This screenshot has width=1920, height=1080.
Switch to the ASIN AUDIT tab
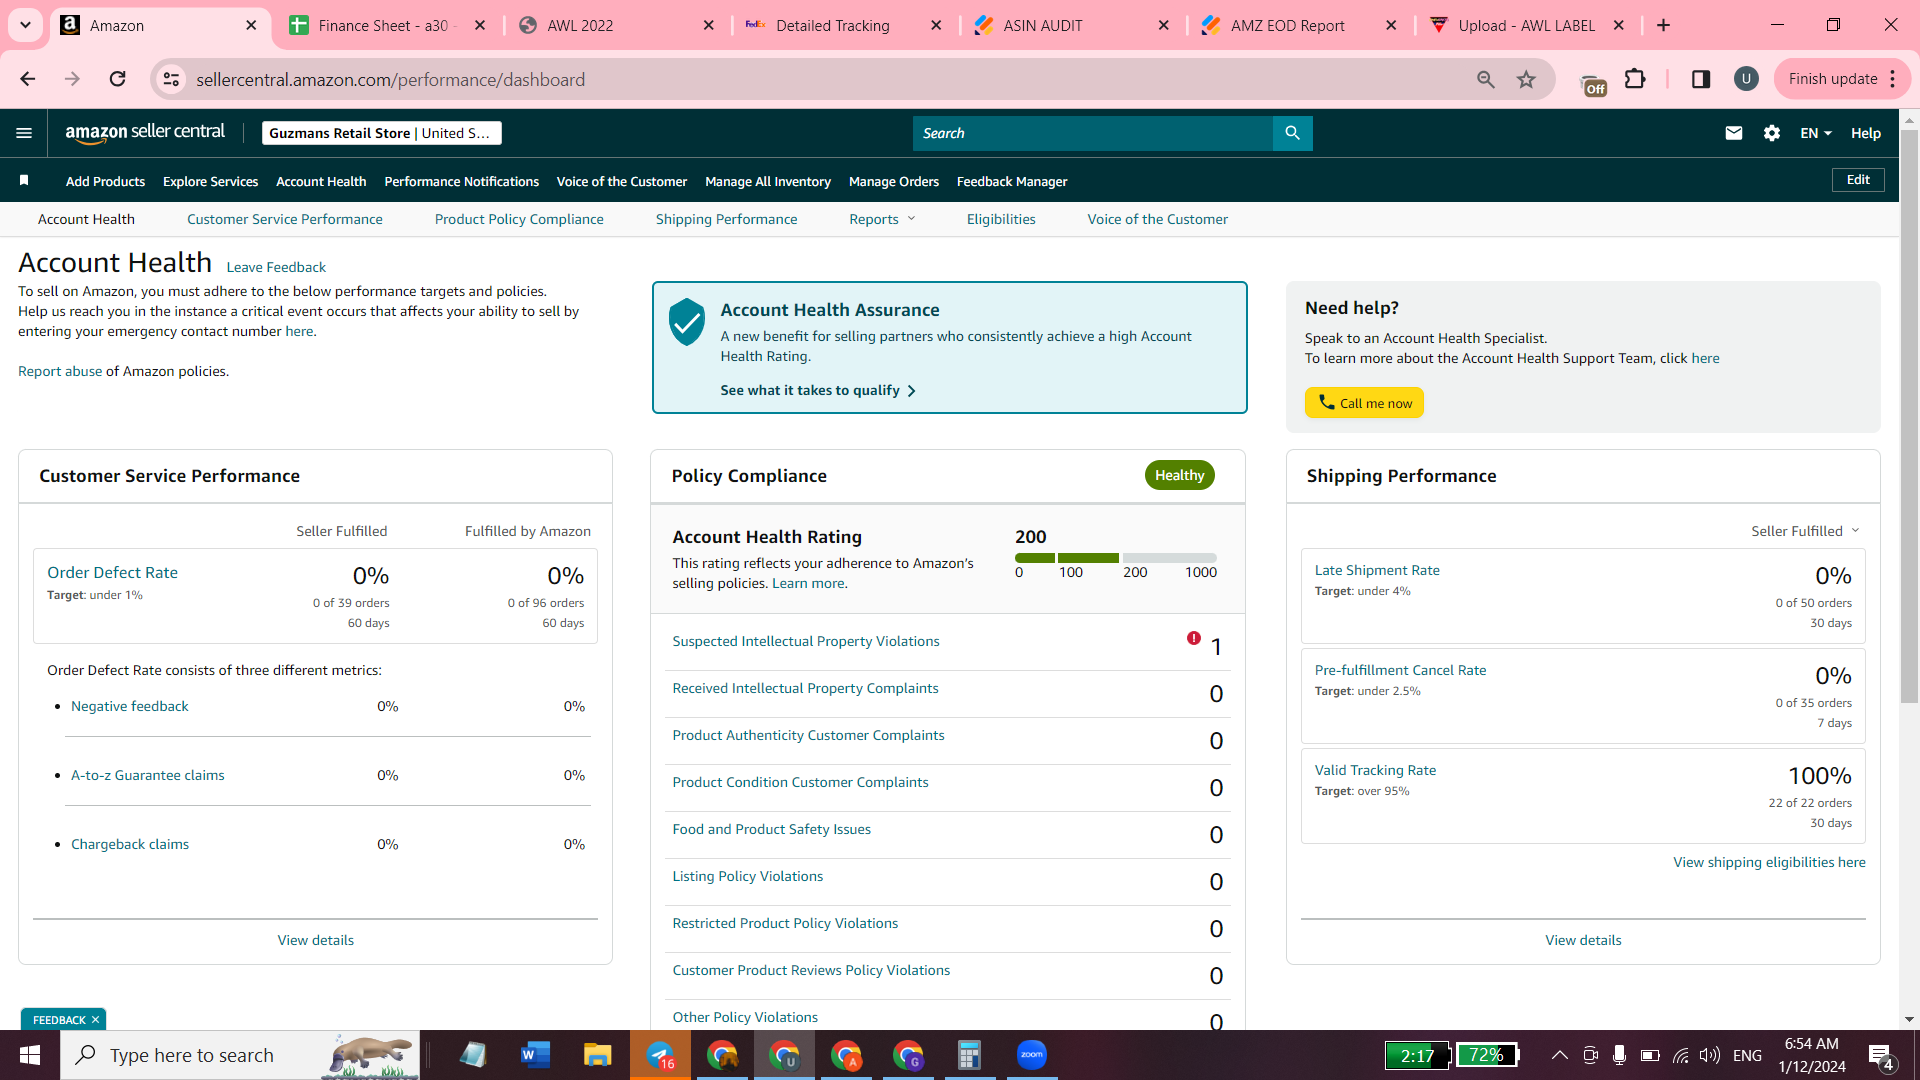coord(1070,25)
